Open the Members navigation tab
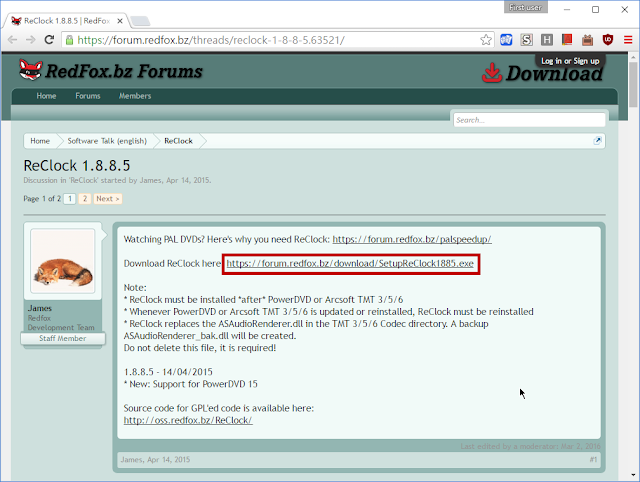Screen dimensions: 640x482 pos(135,96)
